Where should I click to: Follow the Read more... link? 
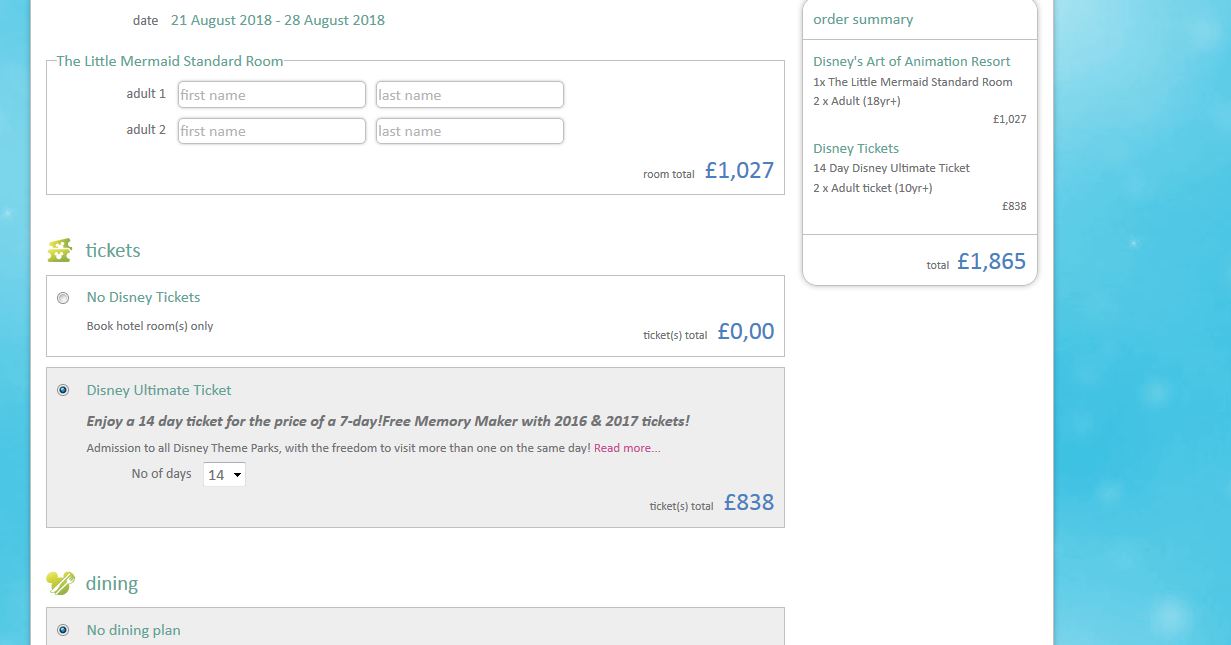click(x=627, y=448)
